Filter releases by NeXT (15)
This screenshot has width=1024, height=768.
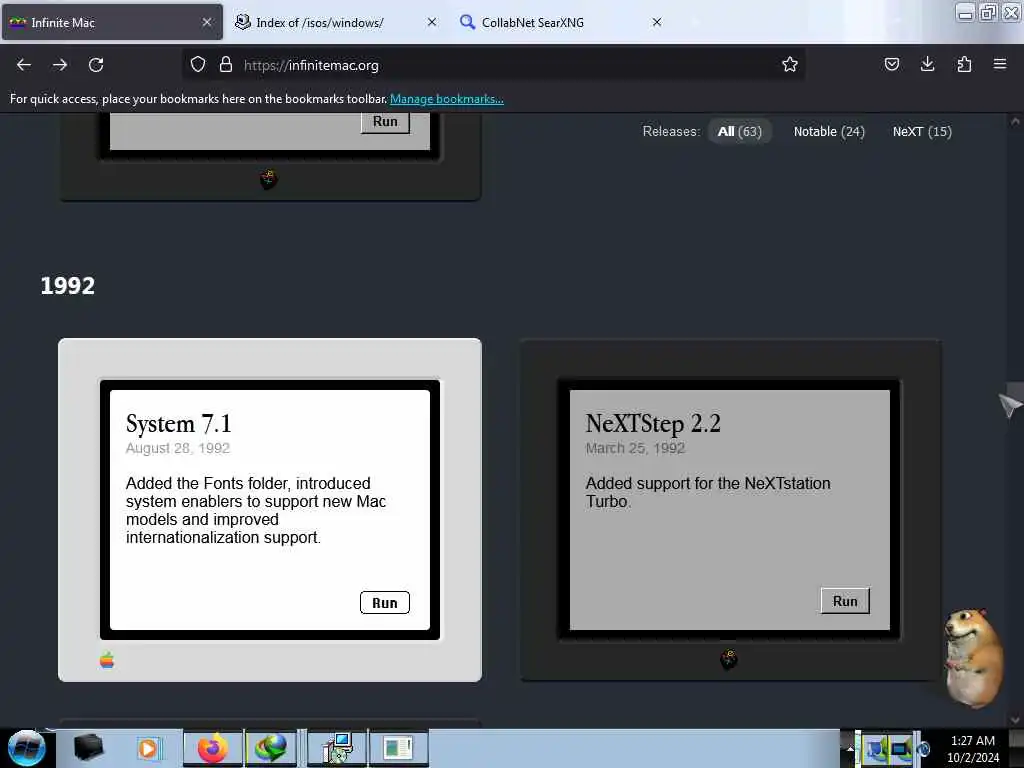922,131
